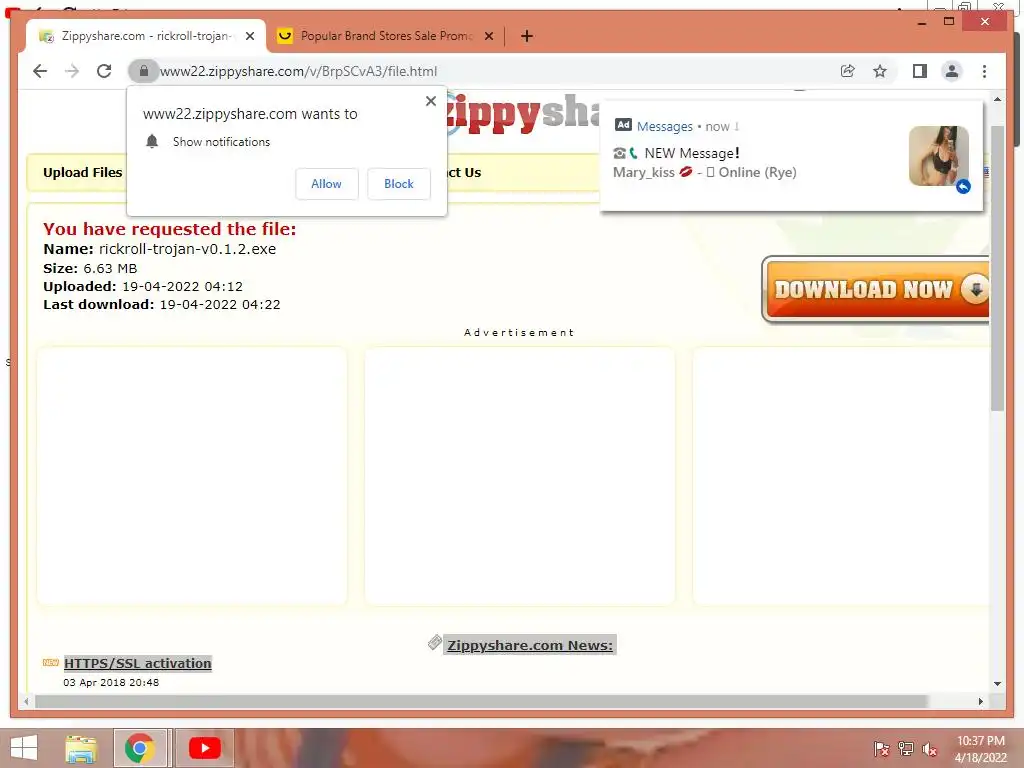Reload the Zippyshare page

(104, 71)
